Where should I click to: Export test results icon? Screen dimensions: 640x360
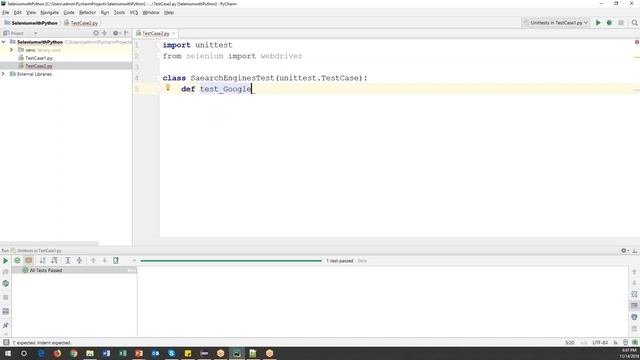tap(116, 260)
